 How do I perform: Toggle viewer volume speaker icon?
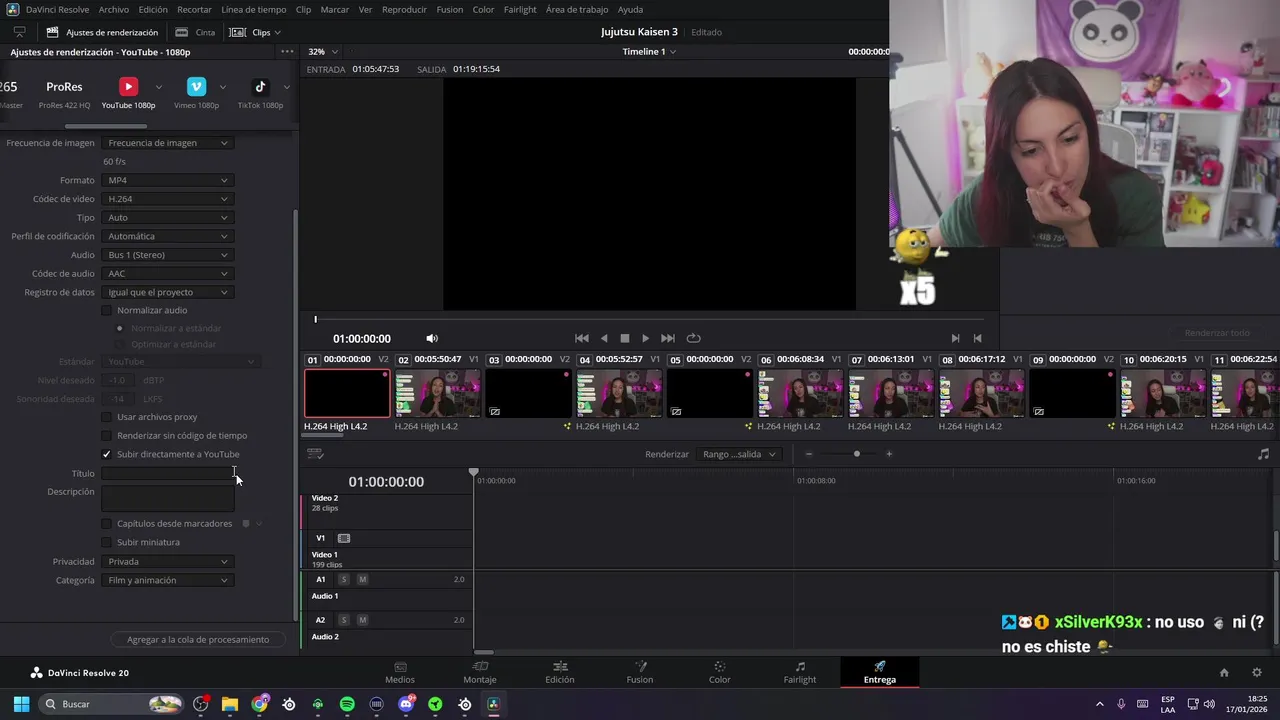click(x=432, y=338)
